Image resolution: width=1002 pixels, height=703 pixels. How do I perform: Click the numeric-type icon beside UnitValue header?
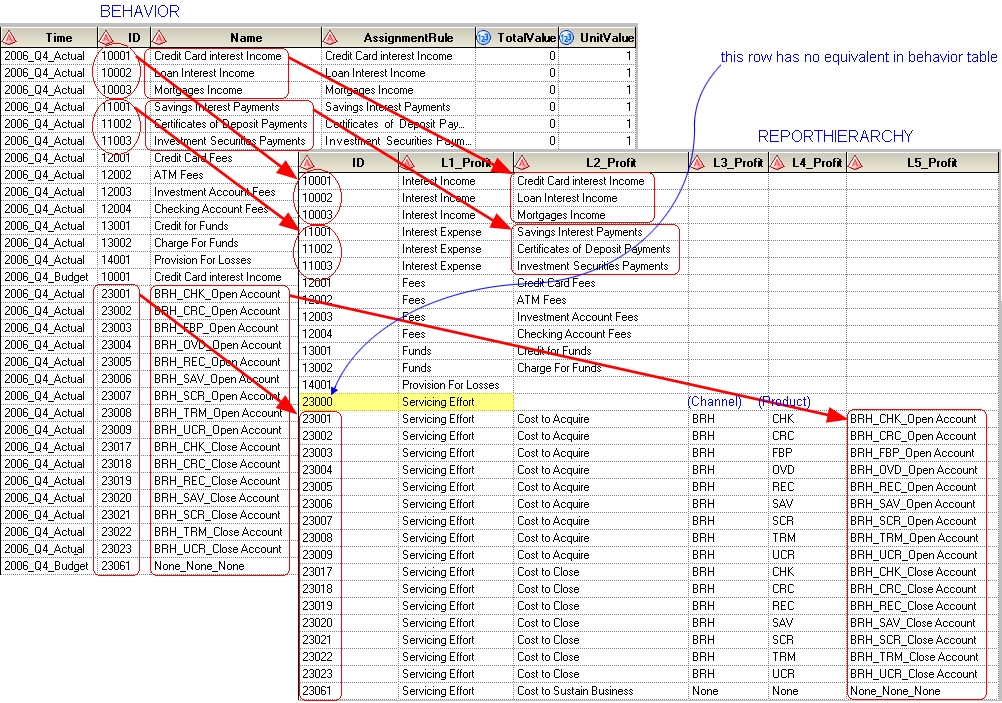(x=567, y=38)
